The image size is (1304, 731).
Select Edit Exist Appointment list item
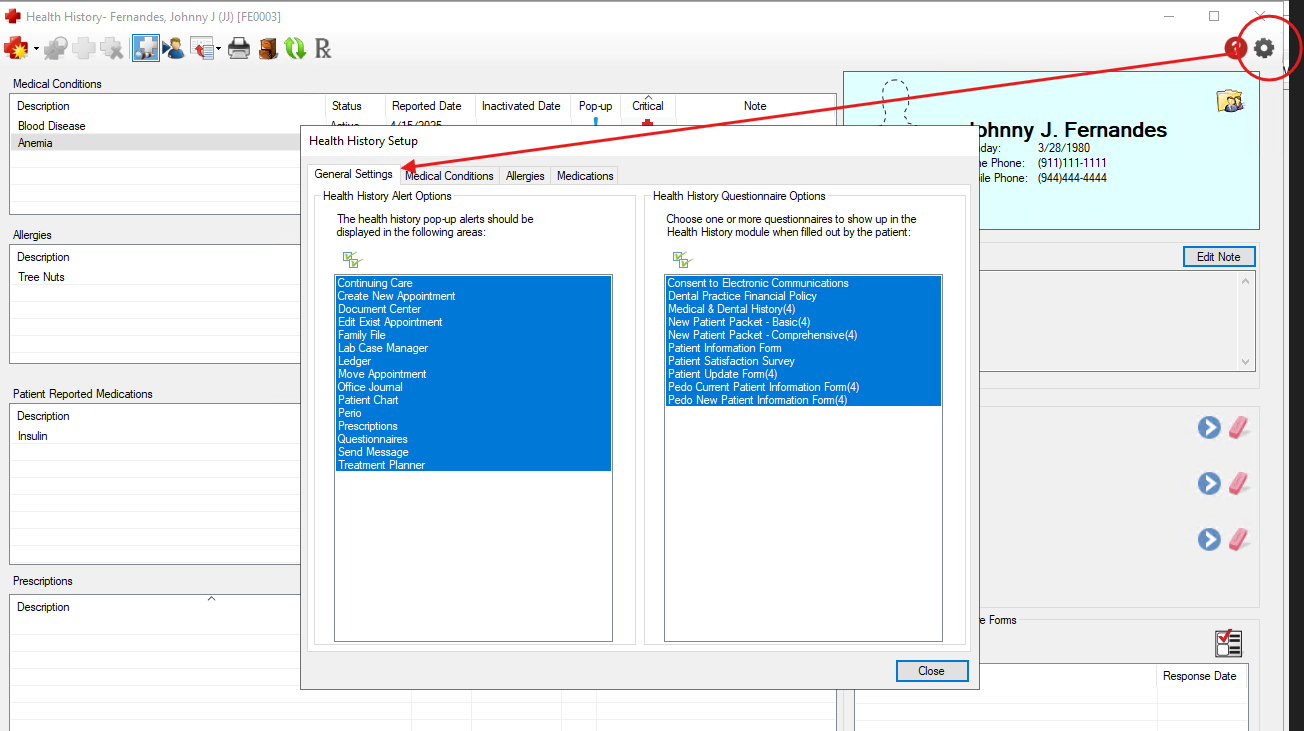tap(473, 322)
